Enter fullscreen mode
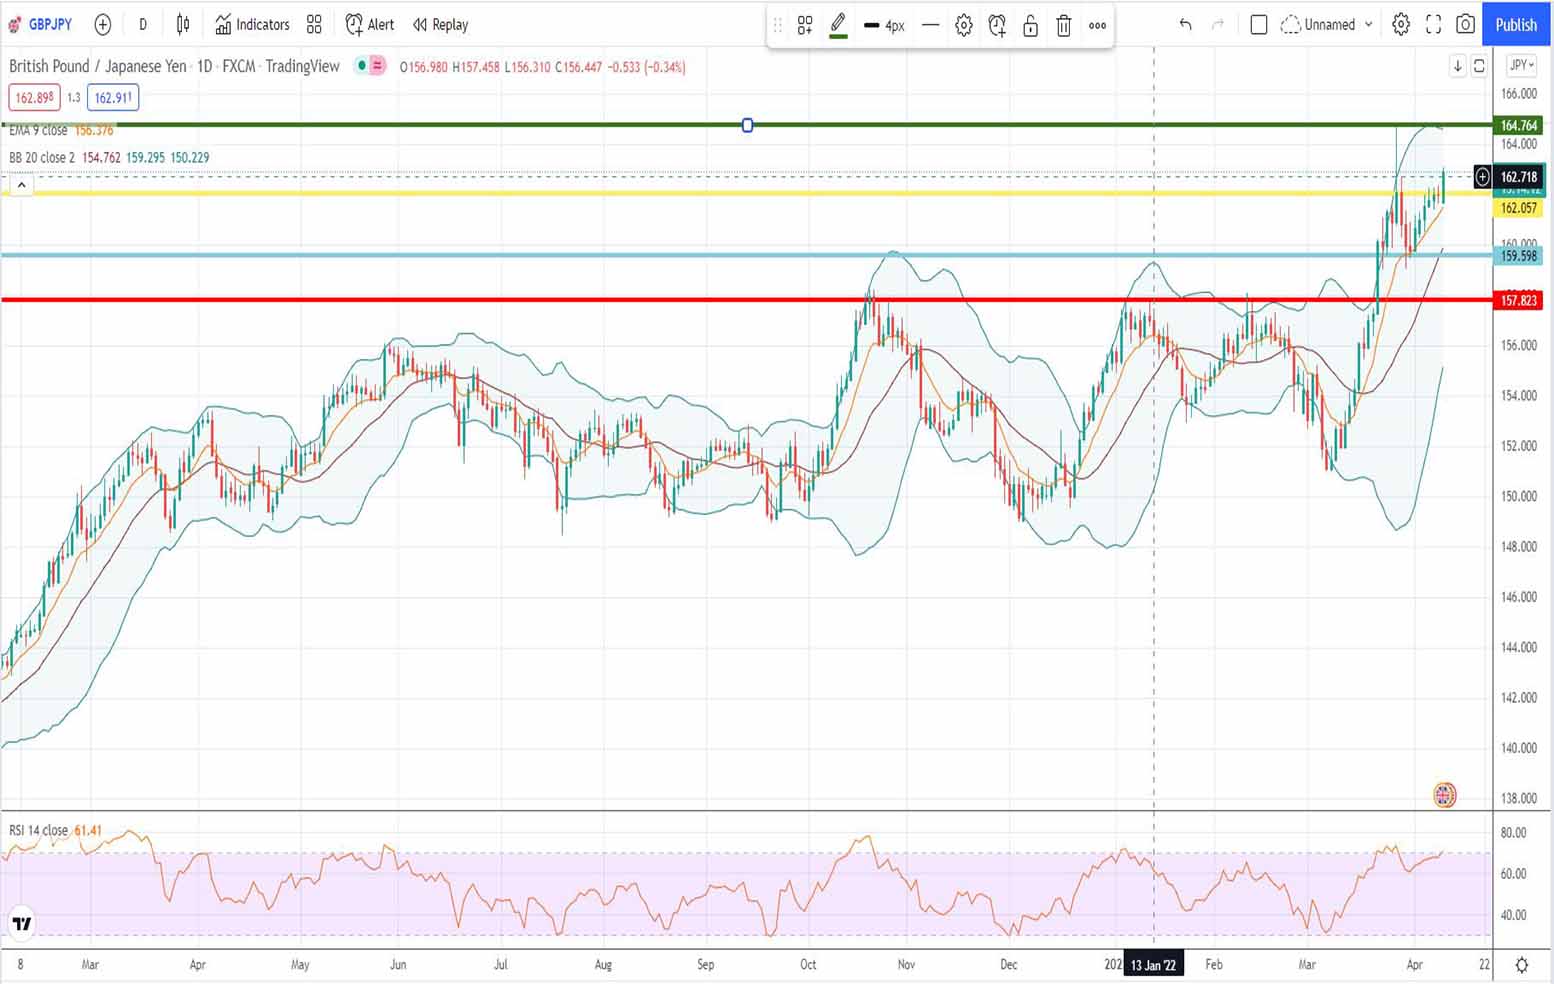 point(1433,25)
